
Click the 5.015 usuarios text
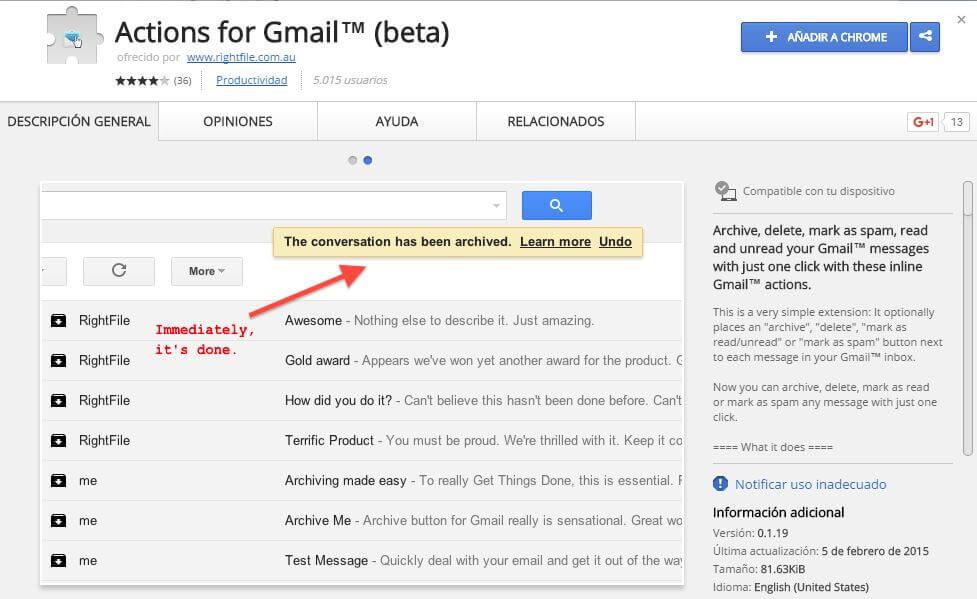pyautogui.click(x=350, y=80)
